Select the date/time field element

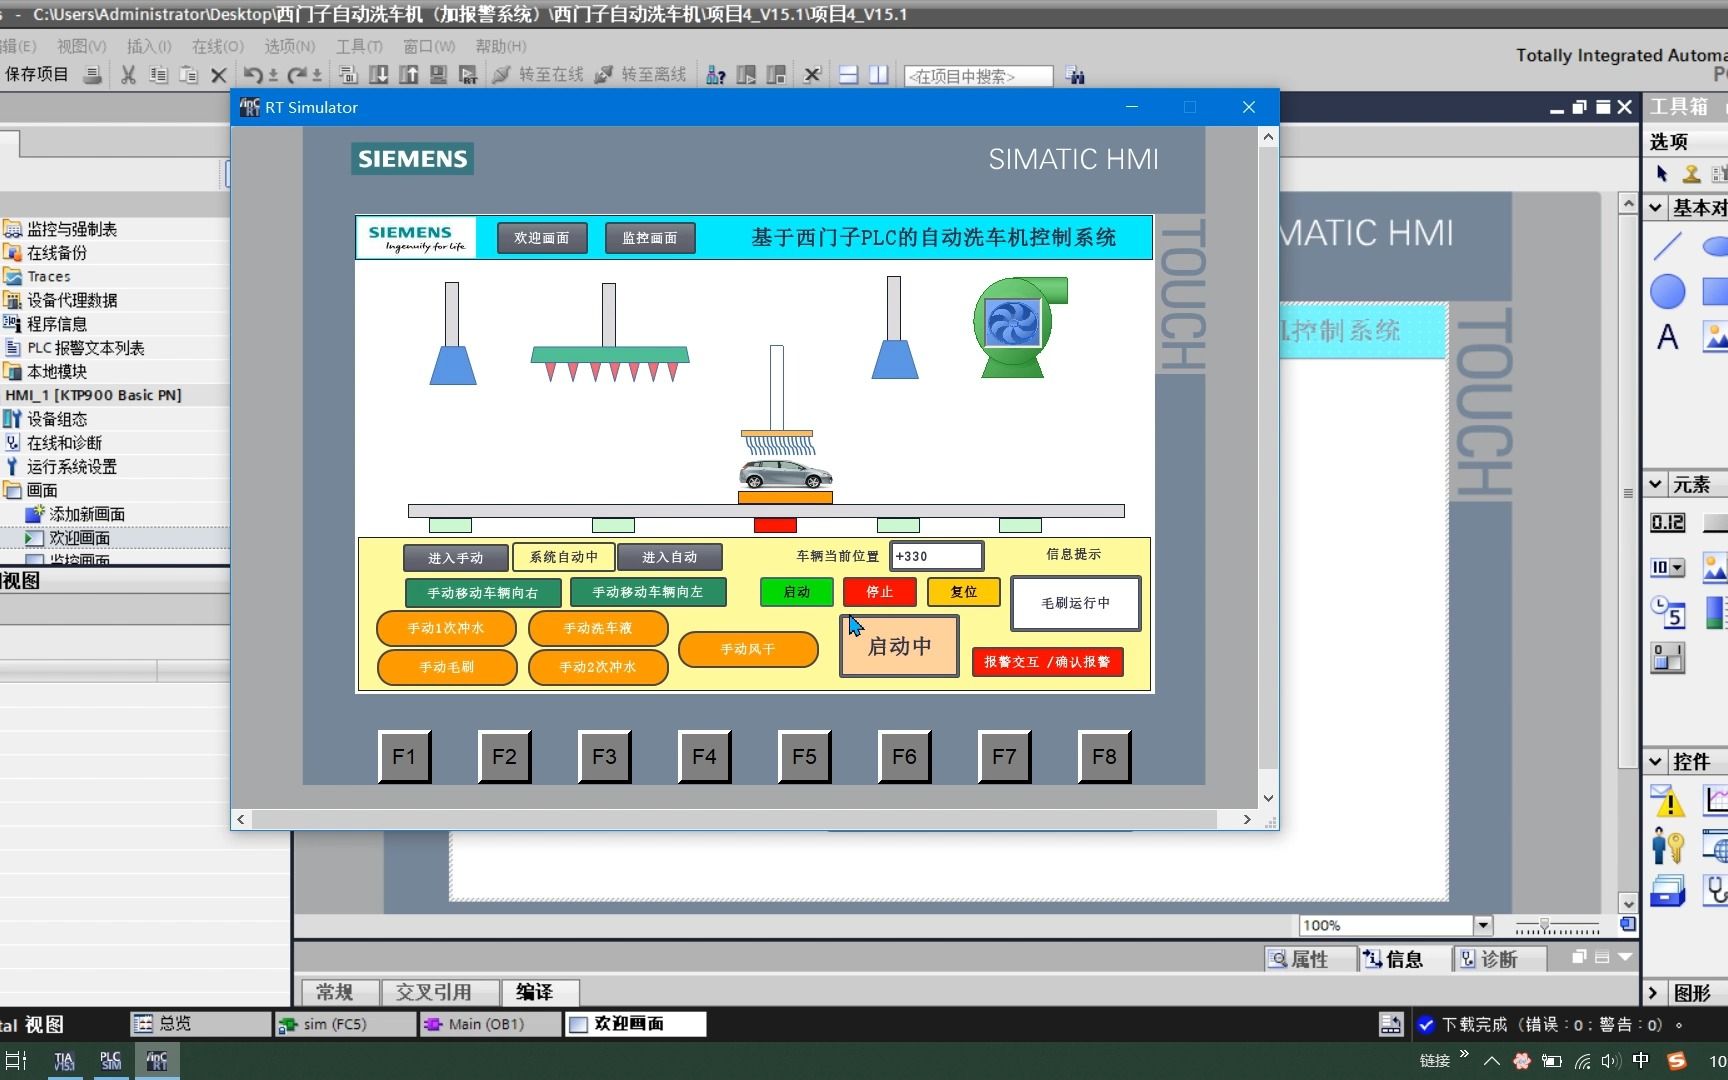tap(1667, 611)
